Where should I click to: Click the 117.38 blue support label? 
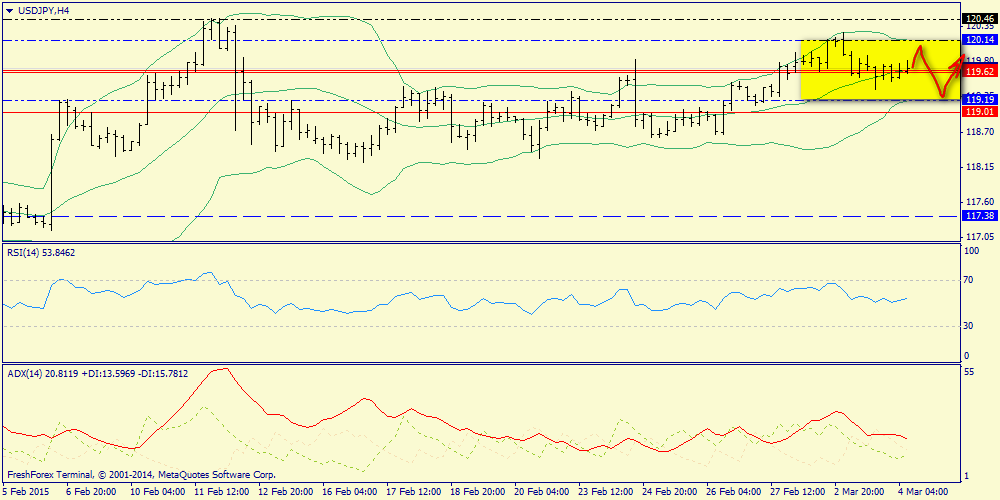[x=978, y=216]
